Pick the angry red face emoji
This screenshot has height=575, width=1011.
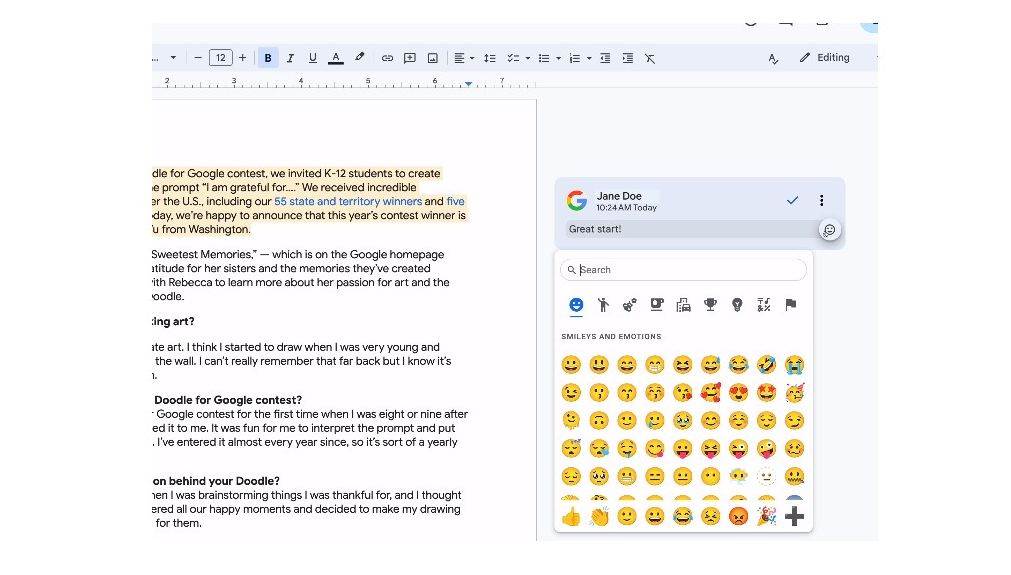[738, 516]
